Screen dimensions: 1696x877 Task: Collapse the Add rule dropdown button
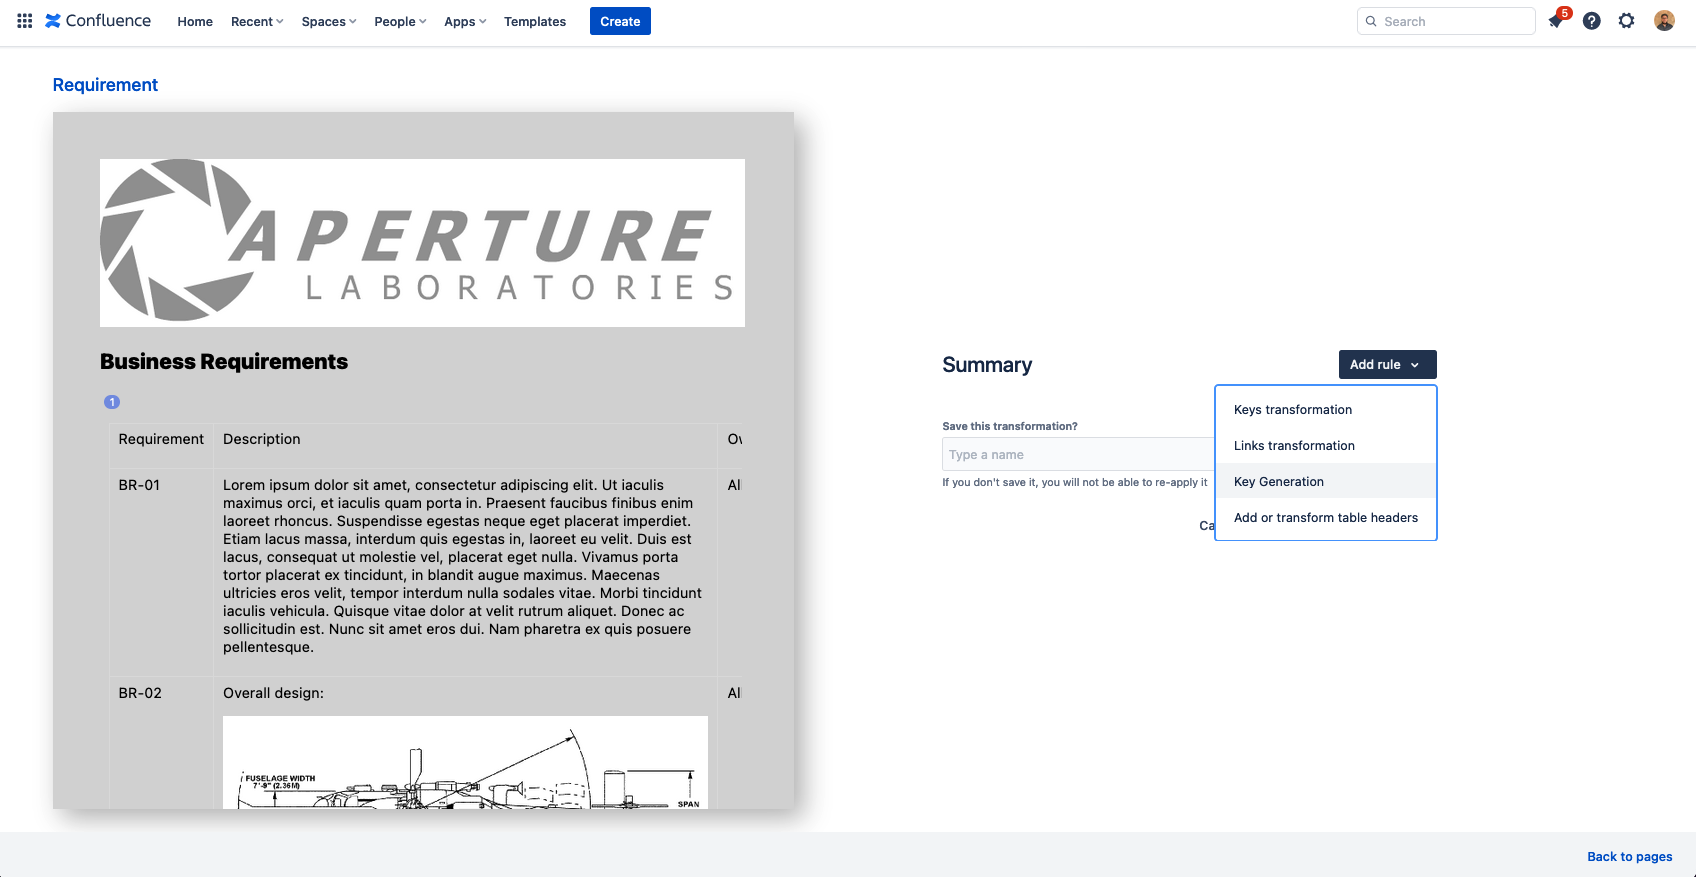coord(1387,365)
